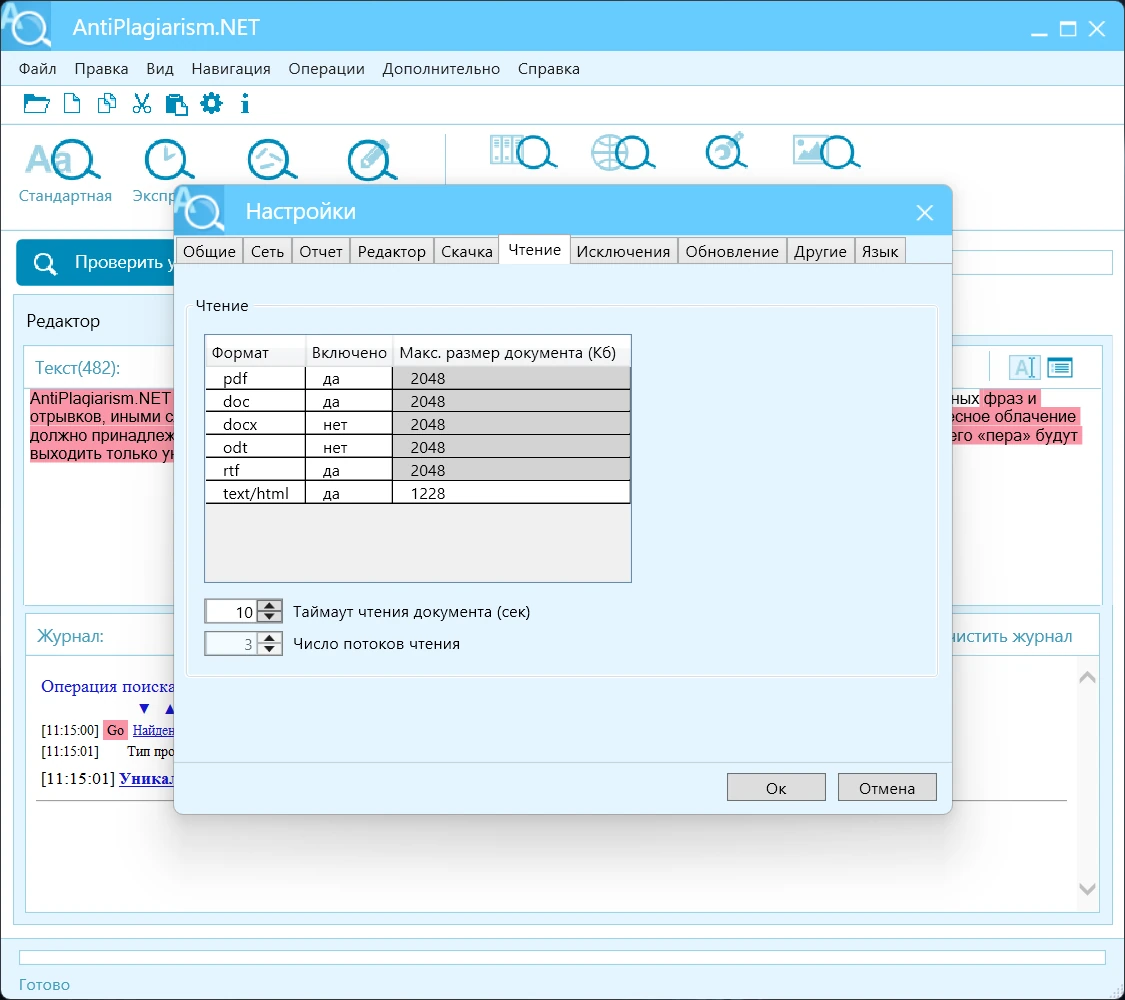Screen dimensions: 1125x1000
Task: Switch to the Обновление tab
Action: click(x=732, y=251)
